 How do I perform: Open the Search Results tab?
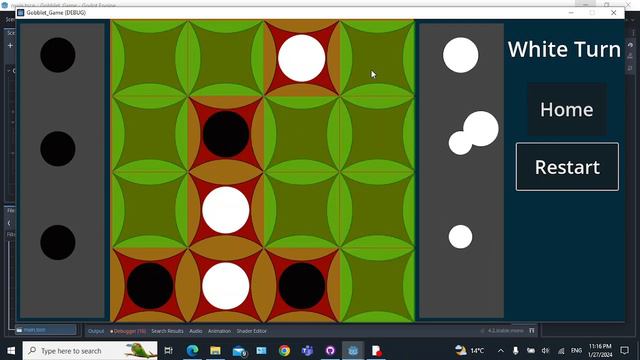167,331
